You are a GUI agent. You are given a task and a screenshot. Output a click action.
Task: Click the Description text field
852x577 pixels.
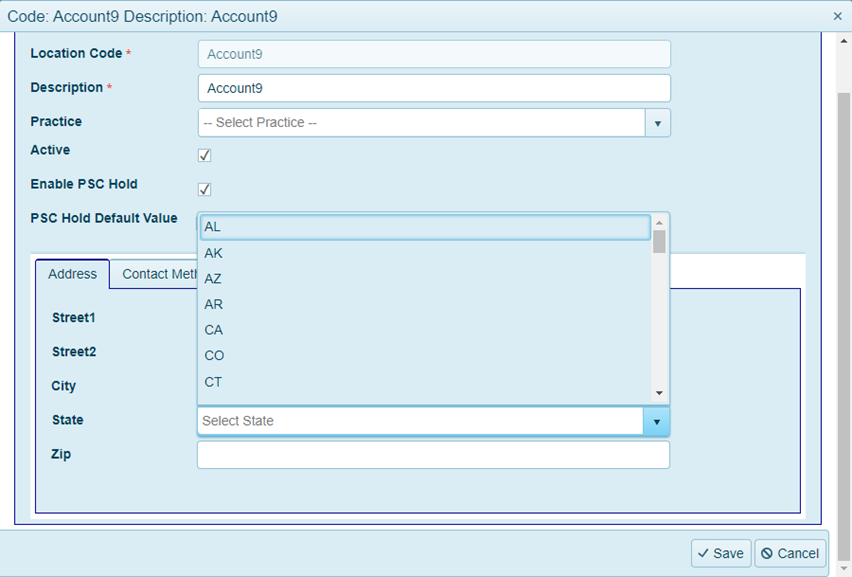point(434,88)
